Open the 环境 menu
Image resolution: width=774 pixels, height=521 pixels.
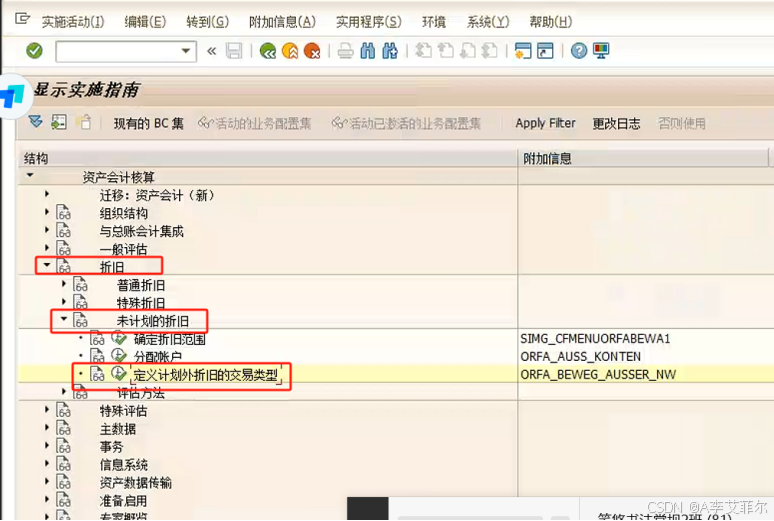point(434,22)
